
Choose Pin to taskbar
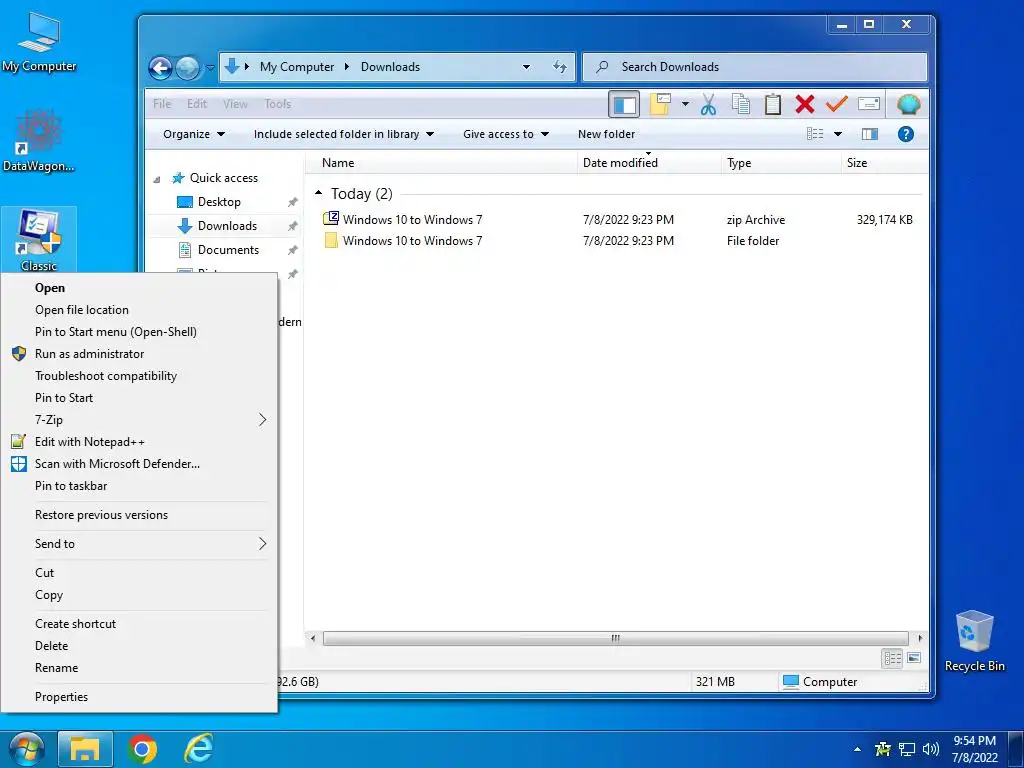click(139, 486)
